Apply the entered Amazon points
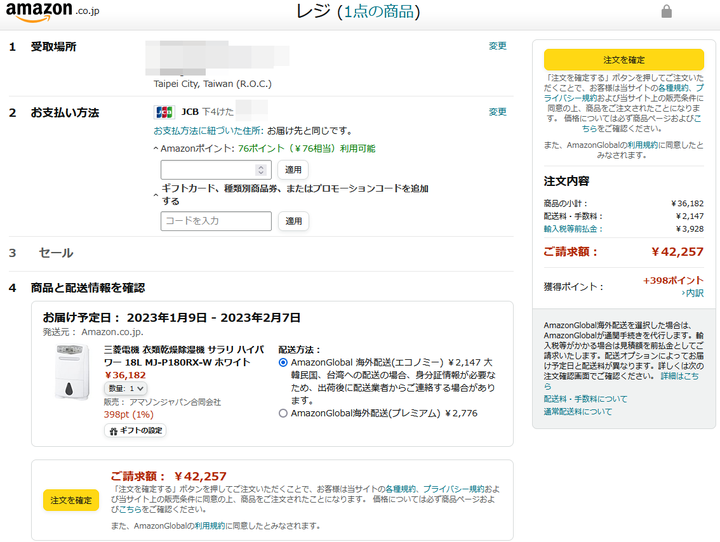The height and width of the screenshot is (542, 720). tap(293, 170)
